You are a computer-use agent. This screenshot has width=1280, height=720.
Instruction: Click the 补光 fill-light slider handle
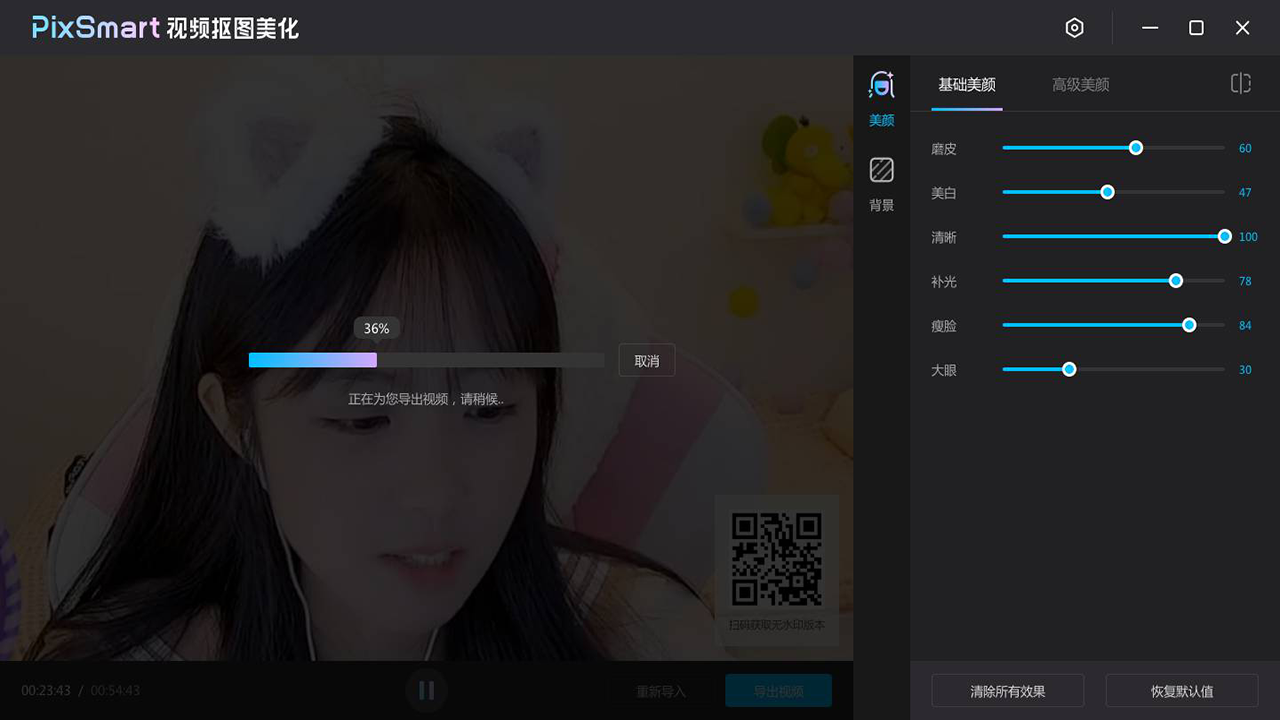click(1175, 281)
